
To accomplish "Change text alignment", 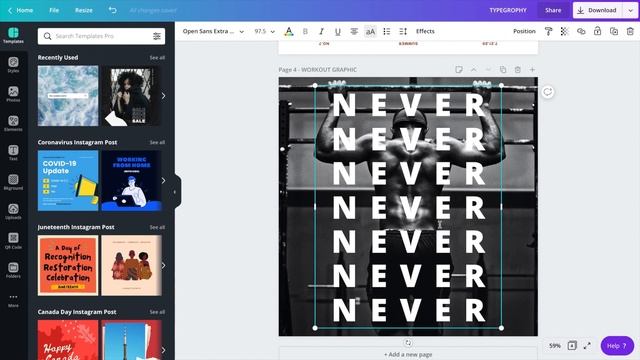I will click(x=354, y=31).
